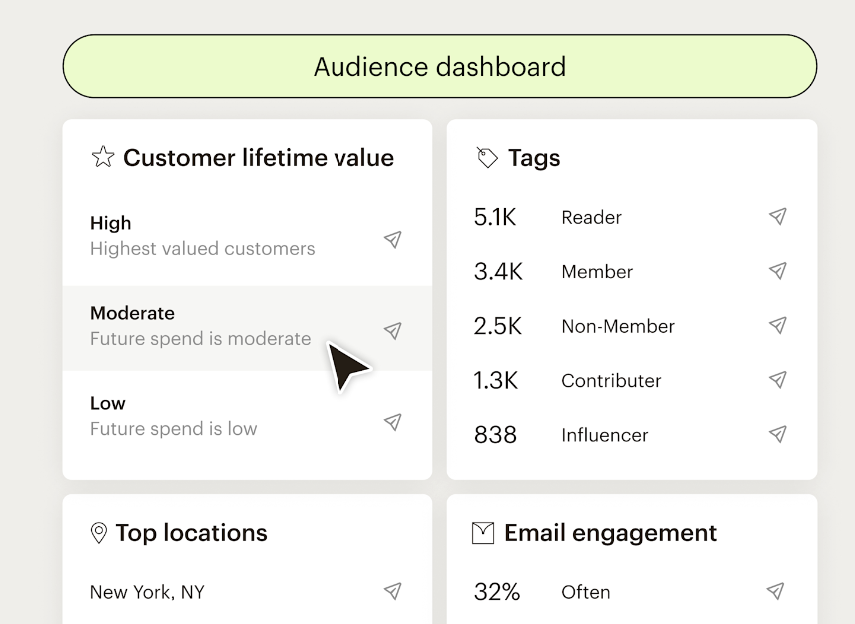Click the send icon next to Member tag
Screen dimensions: 855x624
tap(777, 270)
